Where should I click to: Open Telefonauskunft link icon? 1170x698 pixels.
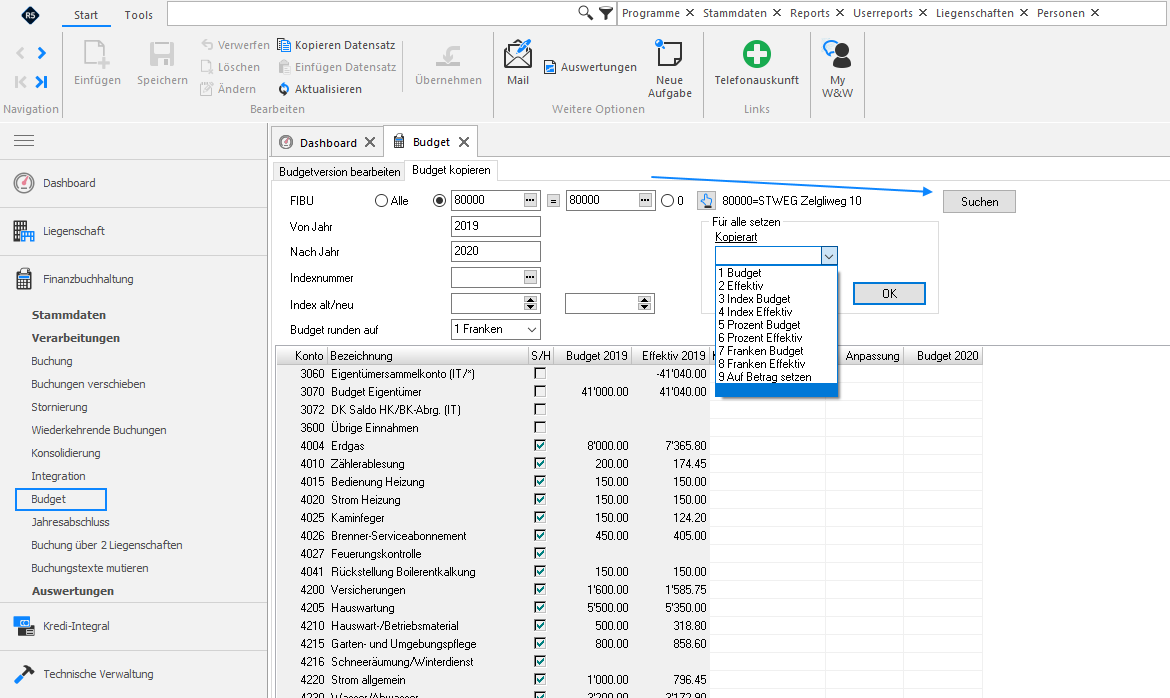757,54
